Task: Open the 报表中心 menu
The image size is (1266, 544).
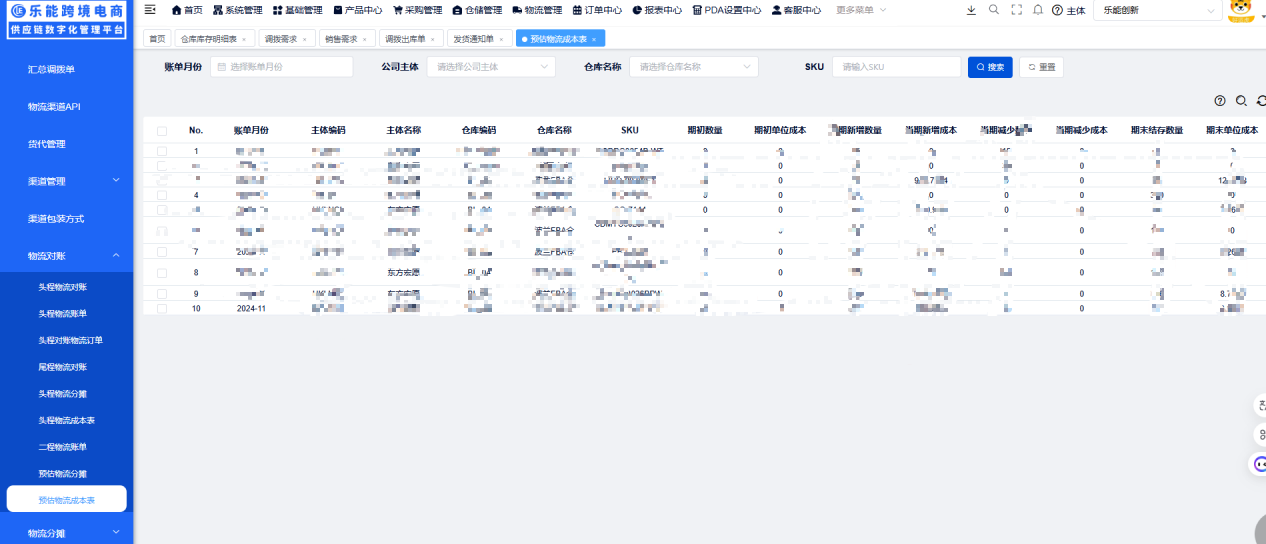Action: [658, 10]
